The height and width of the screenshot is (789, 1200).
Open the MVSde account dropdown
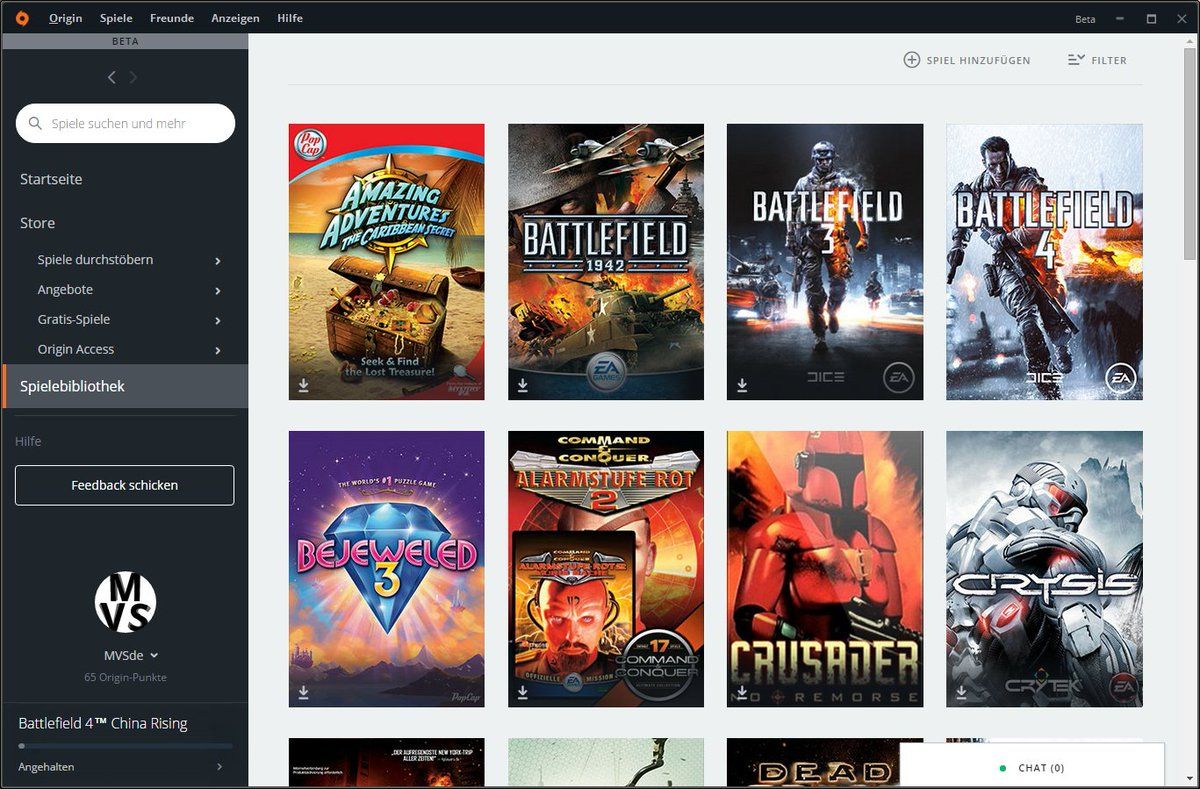click(131, 656)
